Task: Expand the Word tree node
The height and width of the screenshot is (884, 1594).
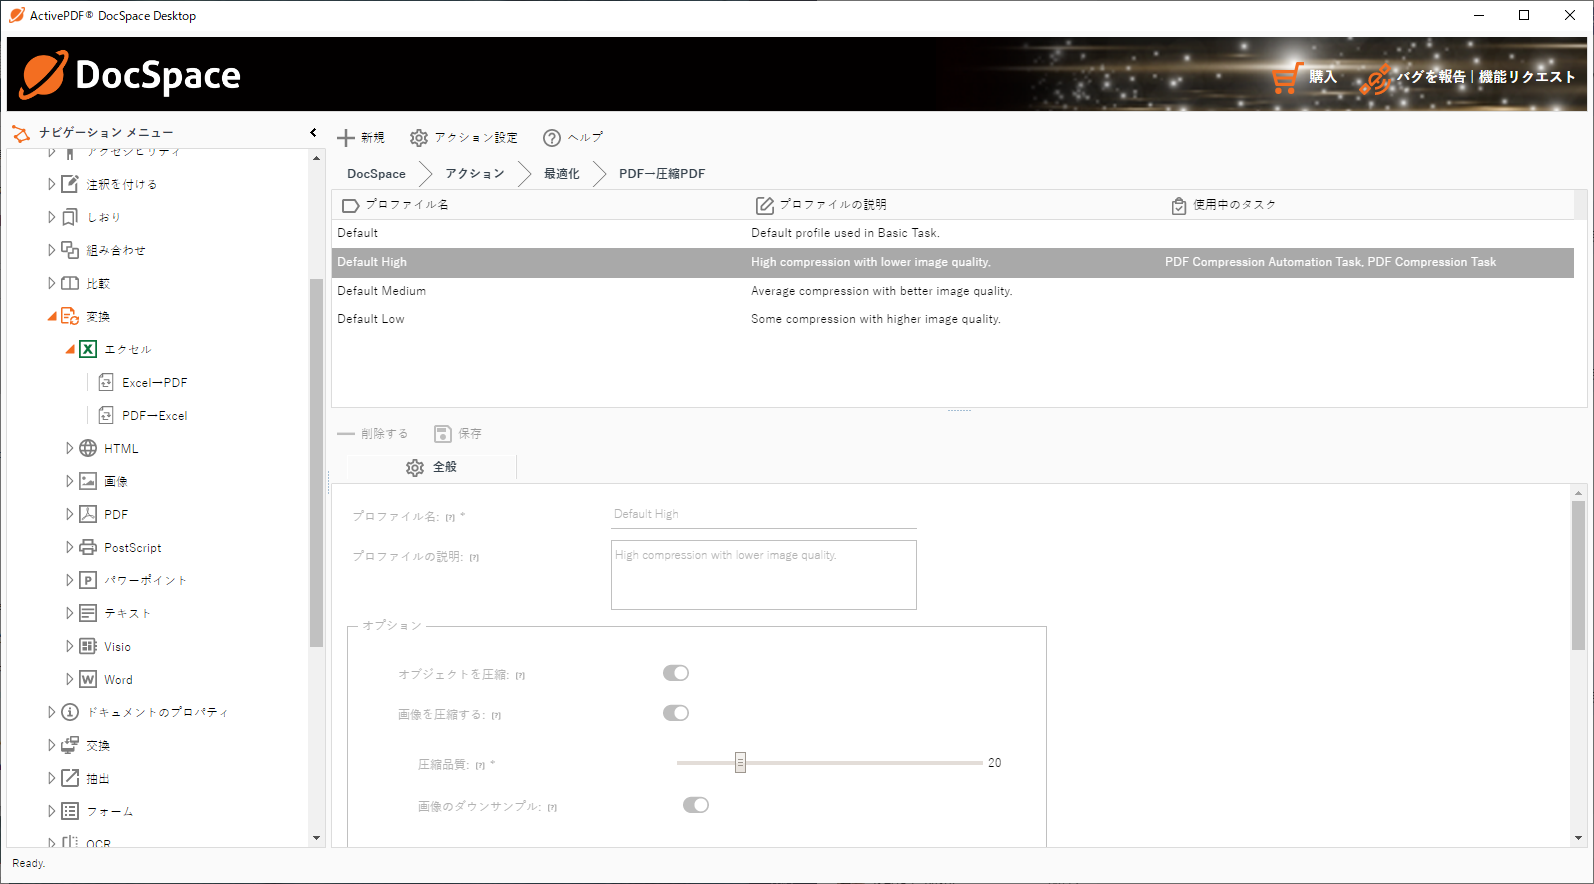Action: tap(70, 679)
